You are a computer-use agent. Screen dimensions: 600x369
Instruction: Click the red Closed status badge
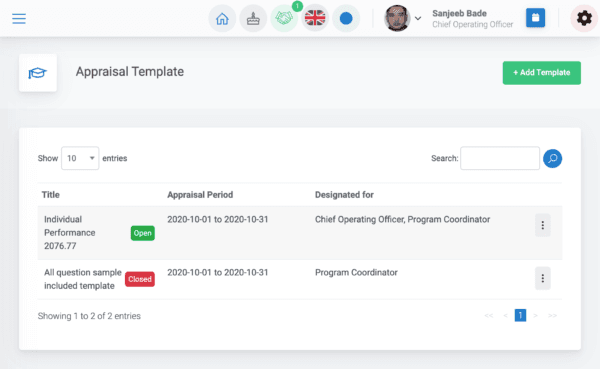[x=140, y=279]
